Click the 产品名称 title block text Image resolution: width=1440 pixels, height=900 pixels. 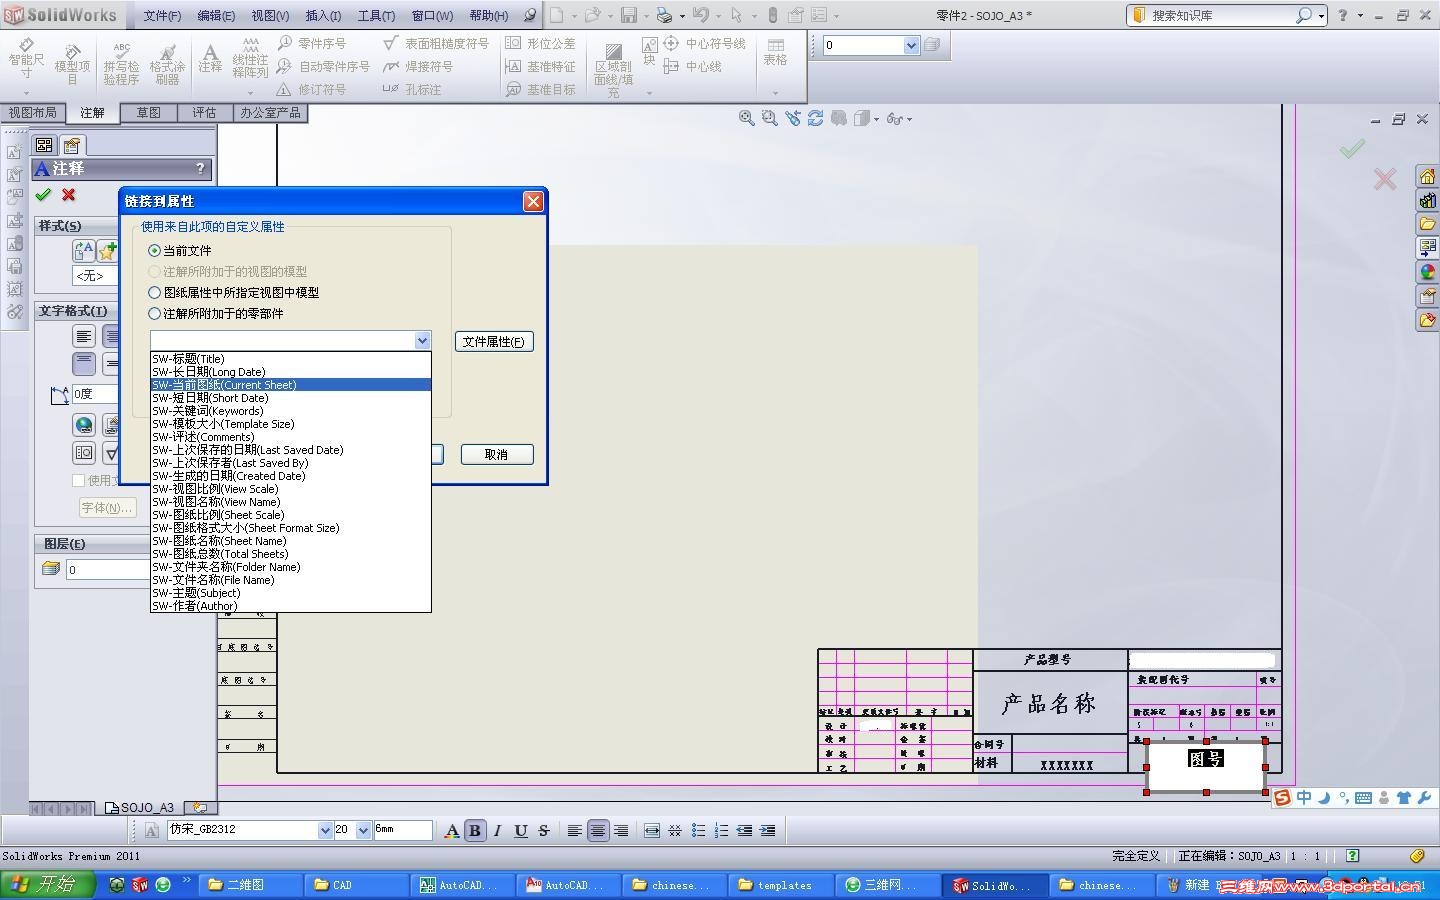pos(1049,704)
